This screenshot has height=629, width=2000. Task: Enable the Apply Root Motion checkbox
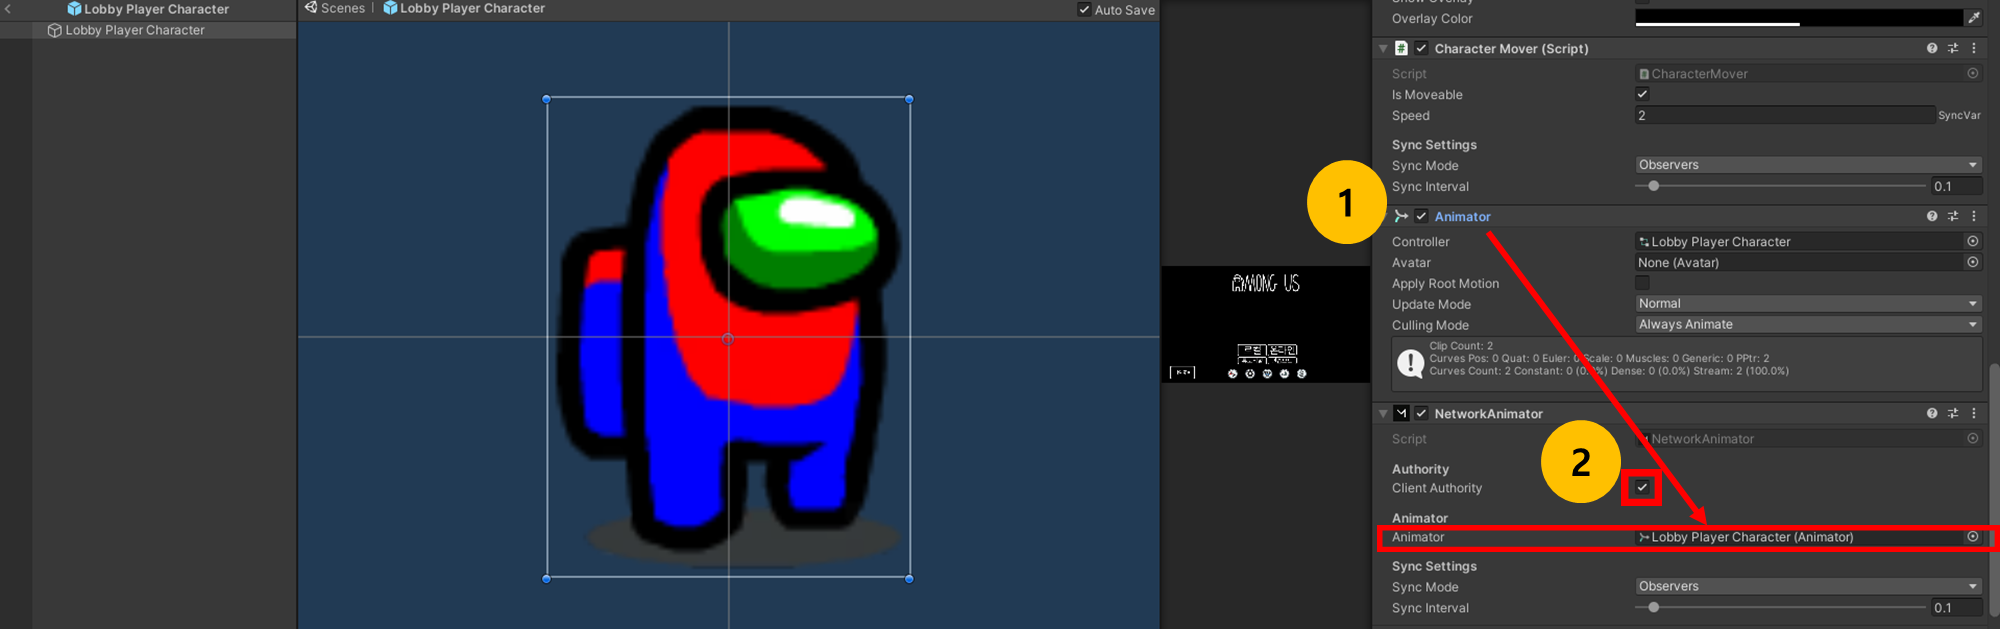coord(1642,283)
